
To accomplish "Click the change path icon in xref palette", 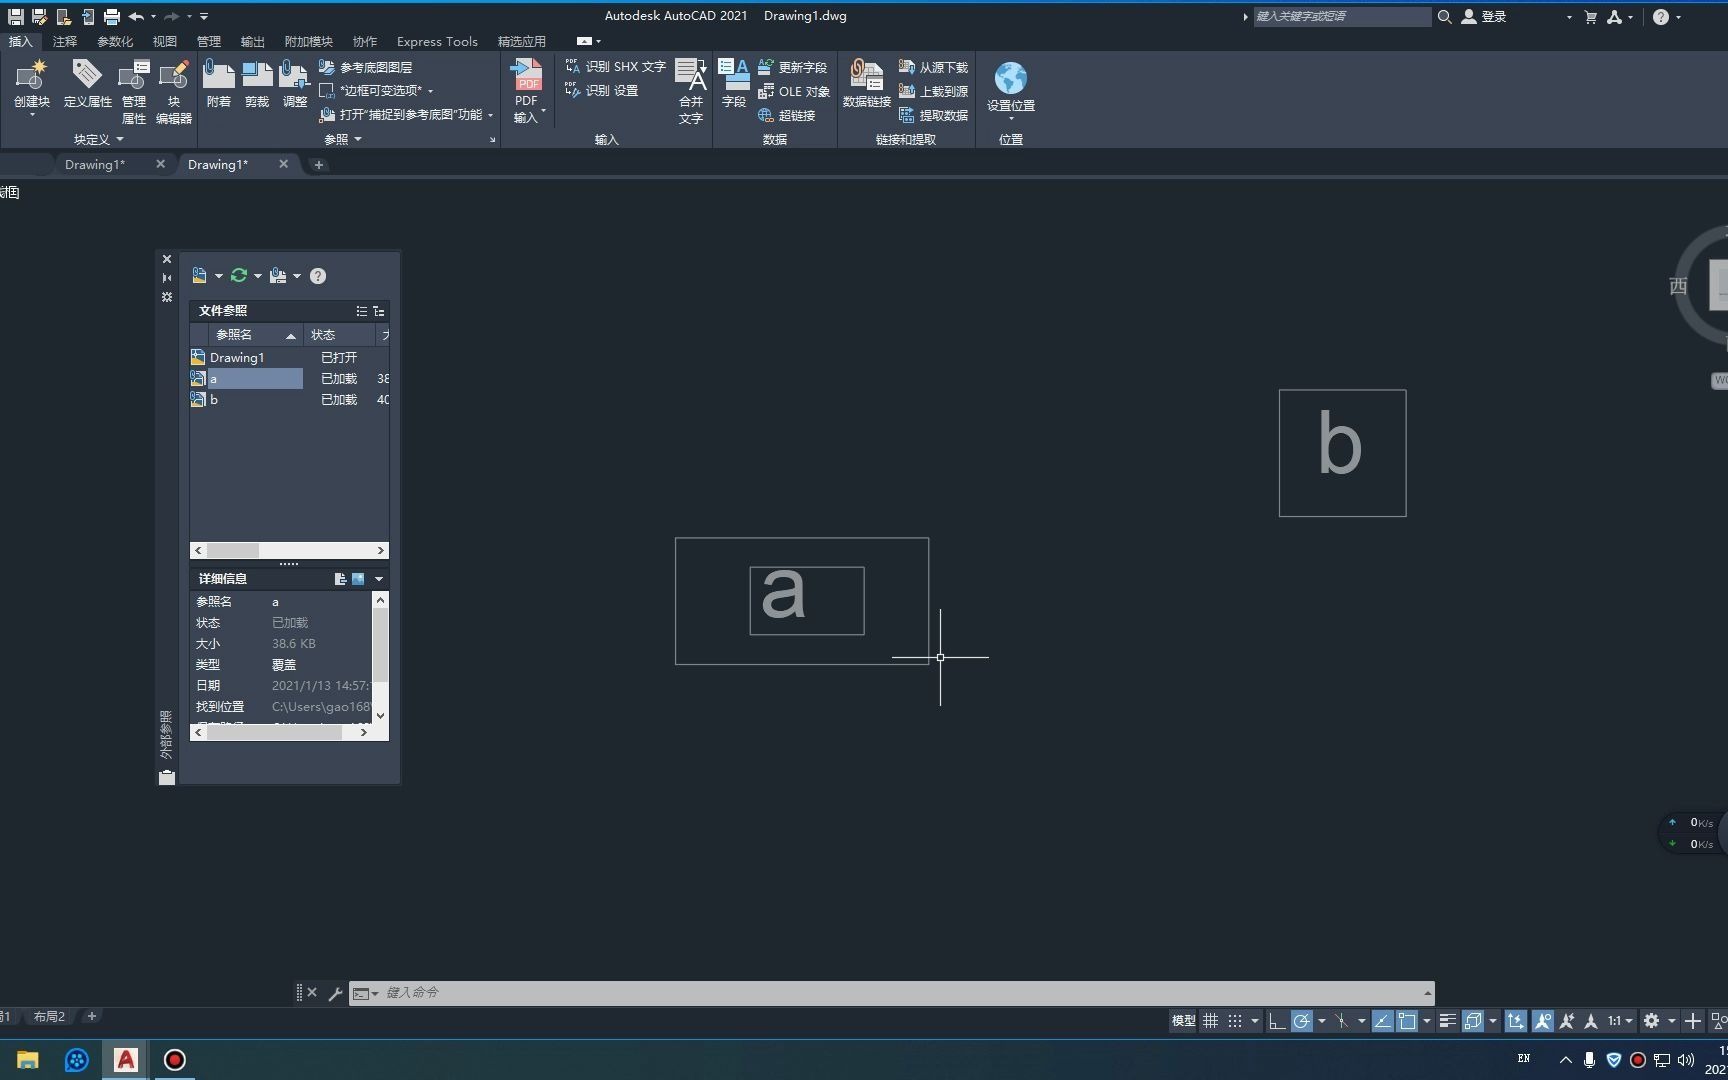I will pyautogui.click(x=278, y=276).
